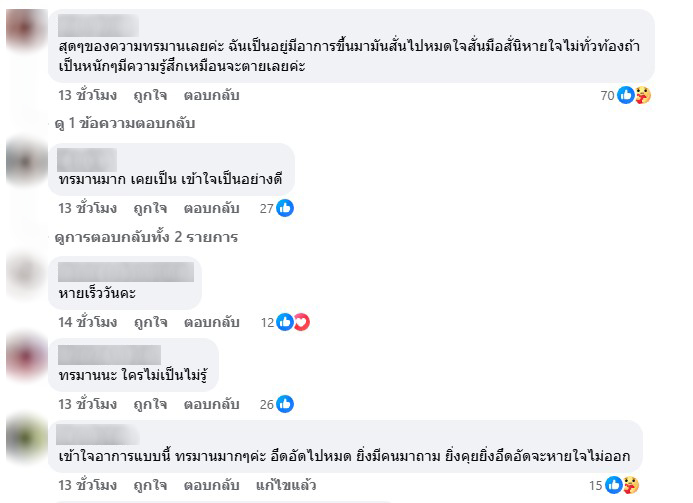
Task: Reply to the first comment with ตอบกลับ
Action: (212, 95)
